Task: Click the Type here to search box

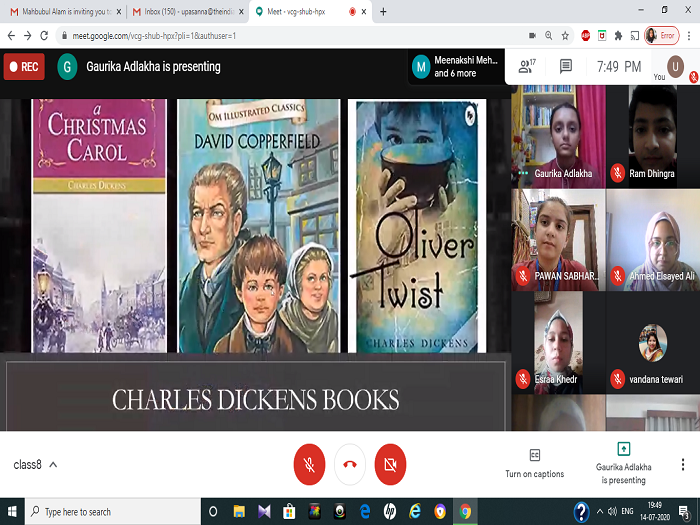Action: (x=112, y=512)
